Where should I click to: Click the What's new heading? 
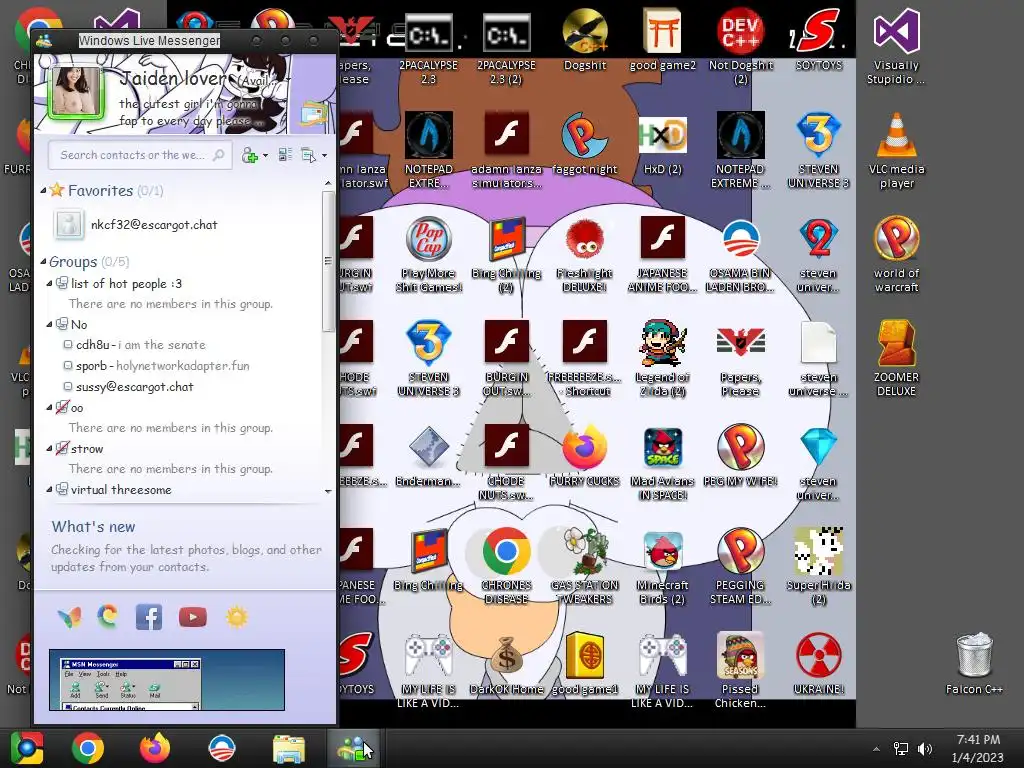(93, 527)
